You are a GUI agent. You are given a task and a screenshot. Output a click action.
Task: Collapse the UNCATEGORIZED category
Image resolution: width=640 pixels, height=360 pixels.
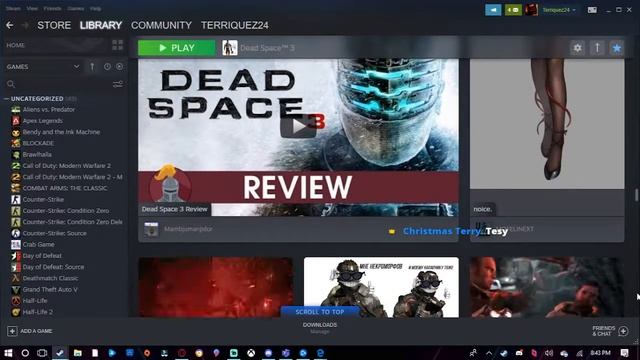(x=7, y=99)
